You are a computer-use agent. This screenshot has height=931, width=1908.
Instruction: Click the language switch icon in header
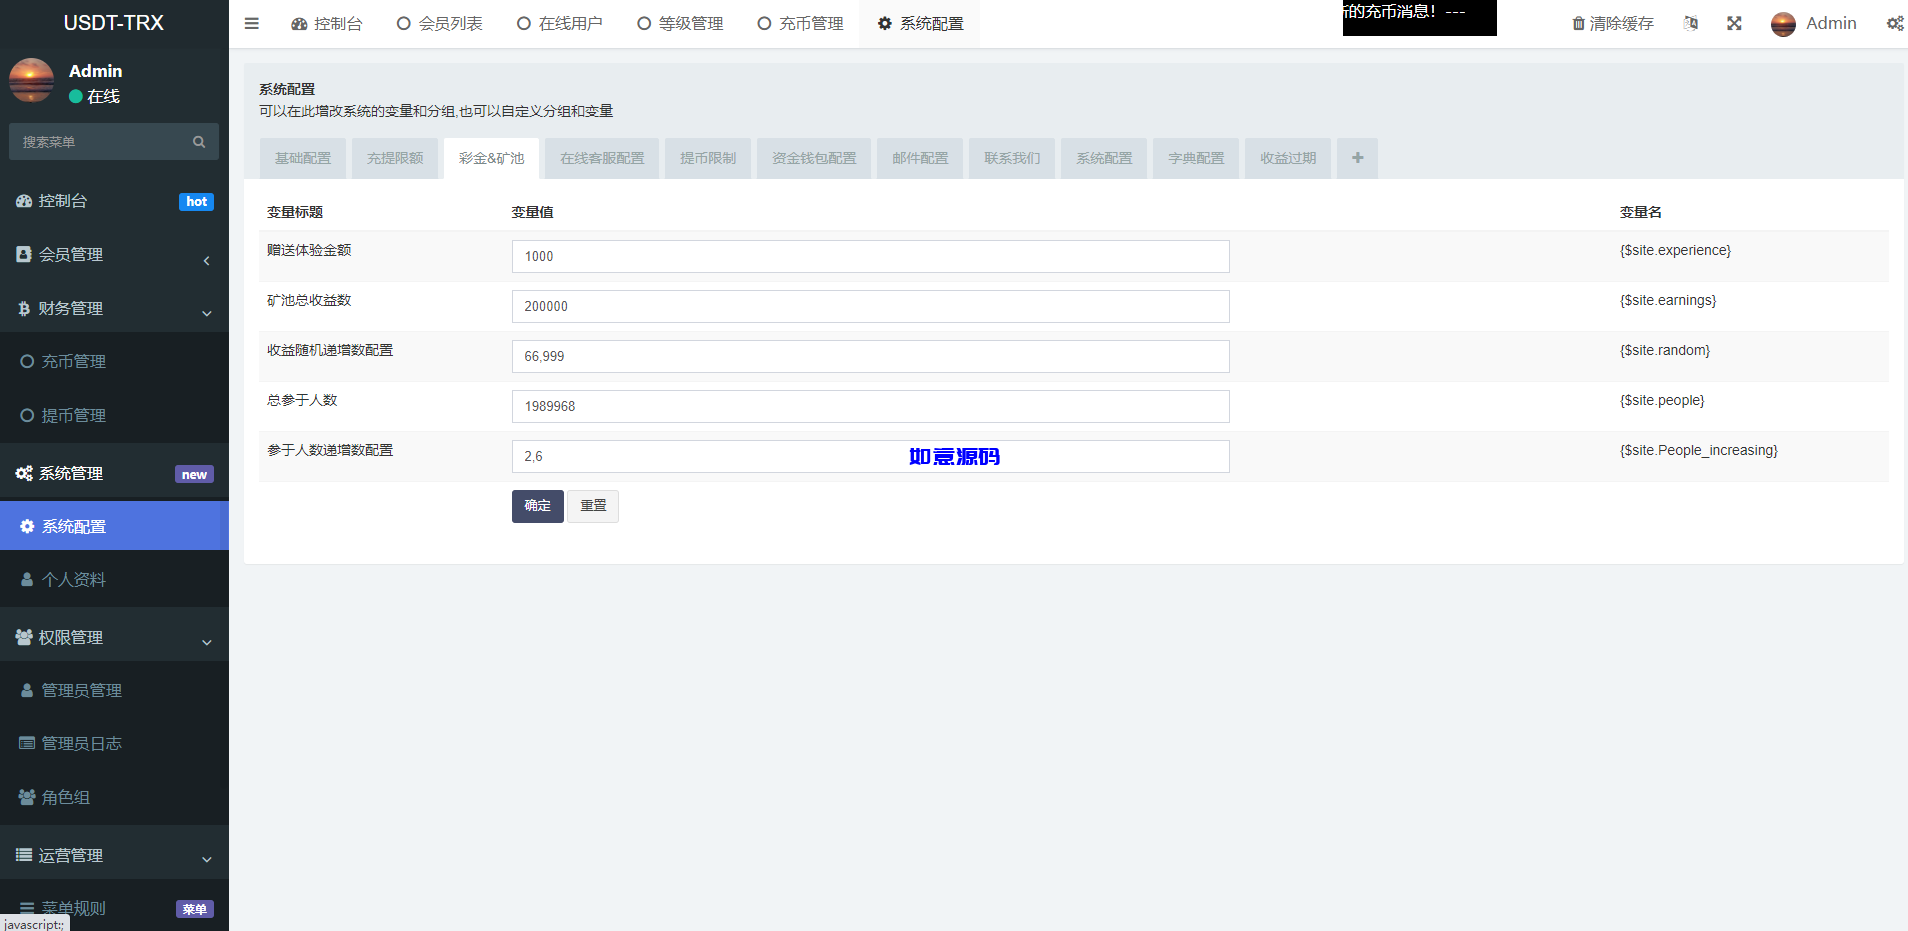point(1691,23)
